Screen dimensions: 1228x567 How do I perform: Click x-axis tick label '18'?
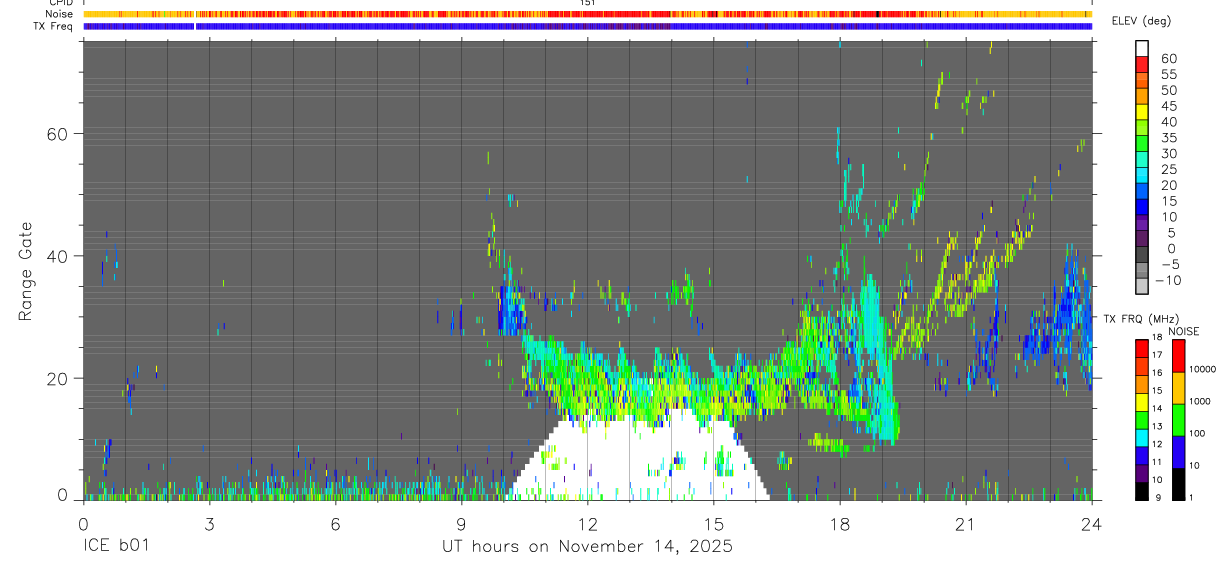pos(839,524)
